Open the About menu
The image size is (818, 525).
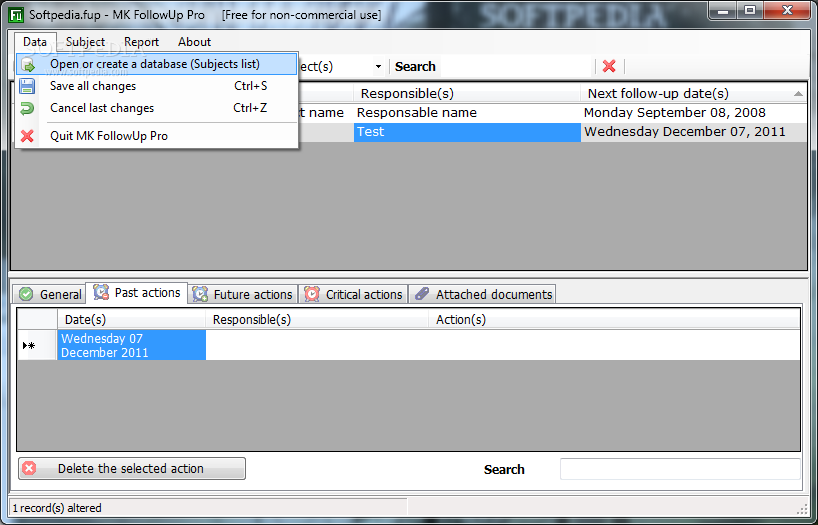194,42
